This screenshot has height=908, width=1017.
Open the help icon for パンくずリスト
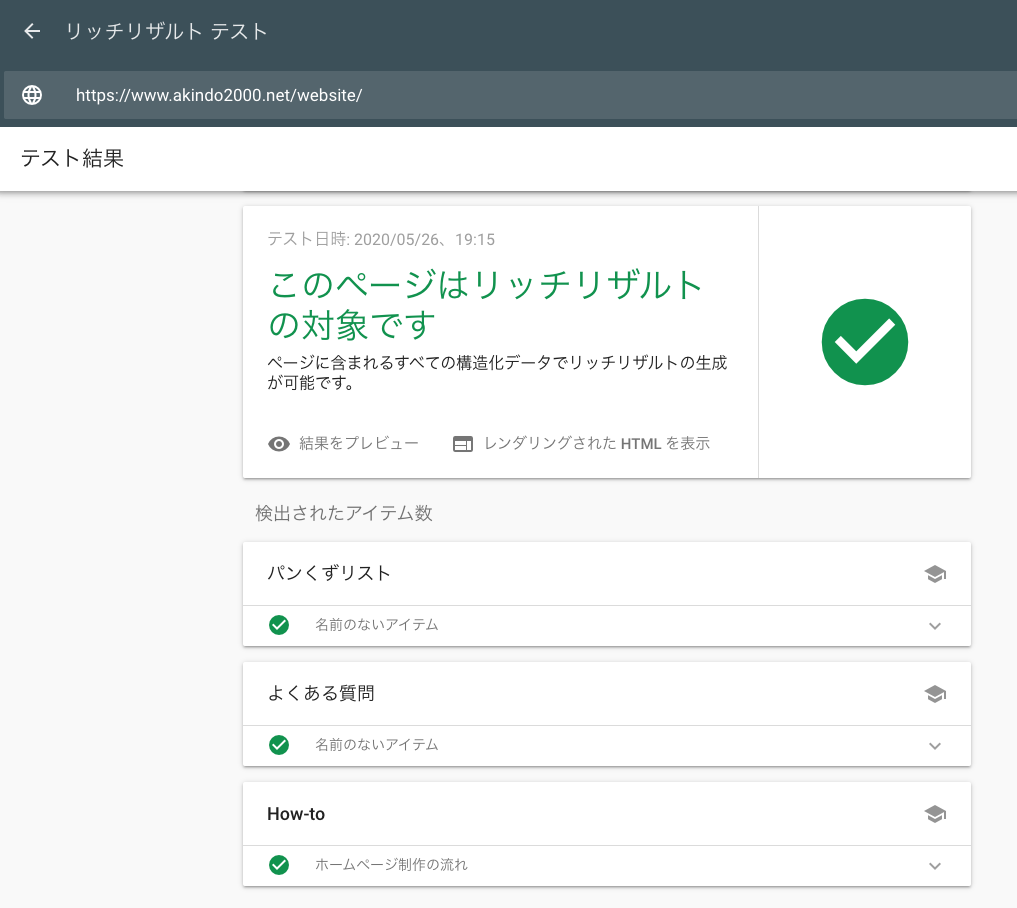(x=935, y=574)
